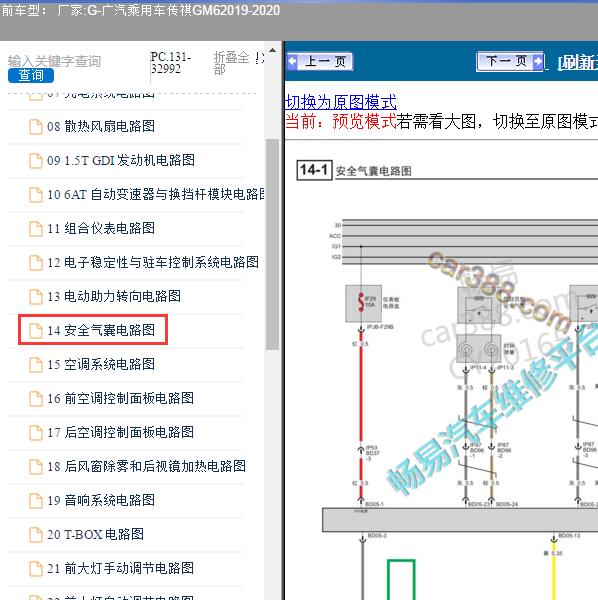Click document icon beside 10 6AT 自动变速器

(x=36, y=195)
